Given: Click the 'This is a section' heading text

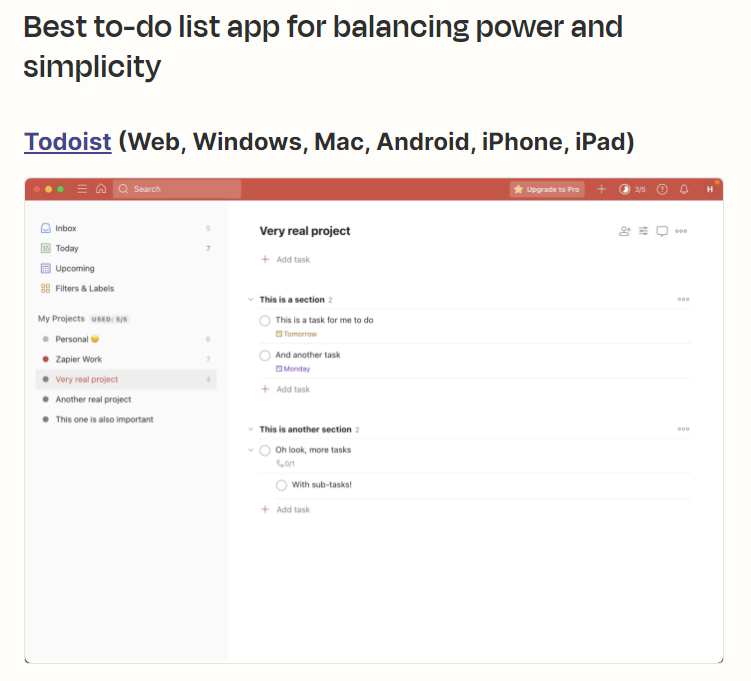Looking at the screenshot, I should point(292,300).
